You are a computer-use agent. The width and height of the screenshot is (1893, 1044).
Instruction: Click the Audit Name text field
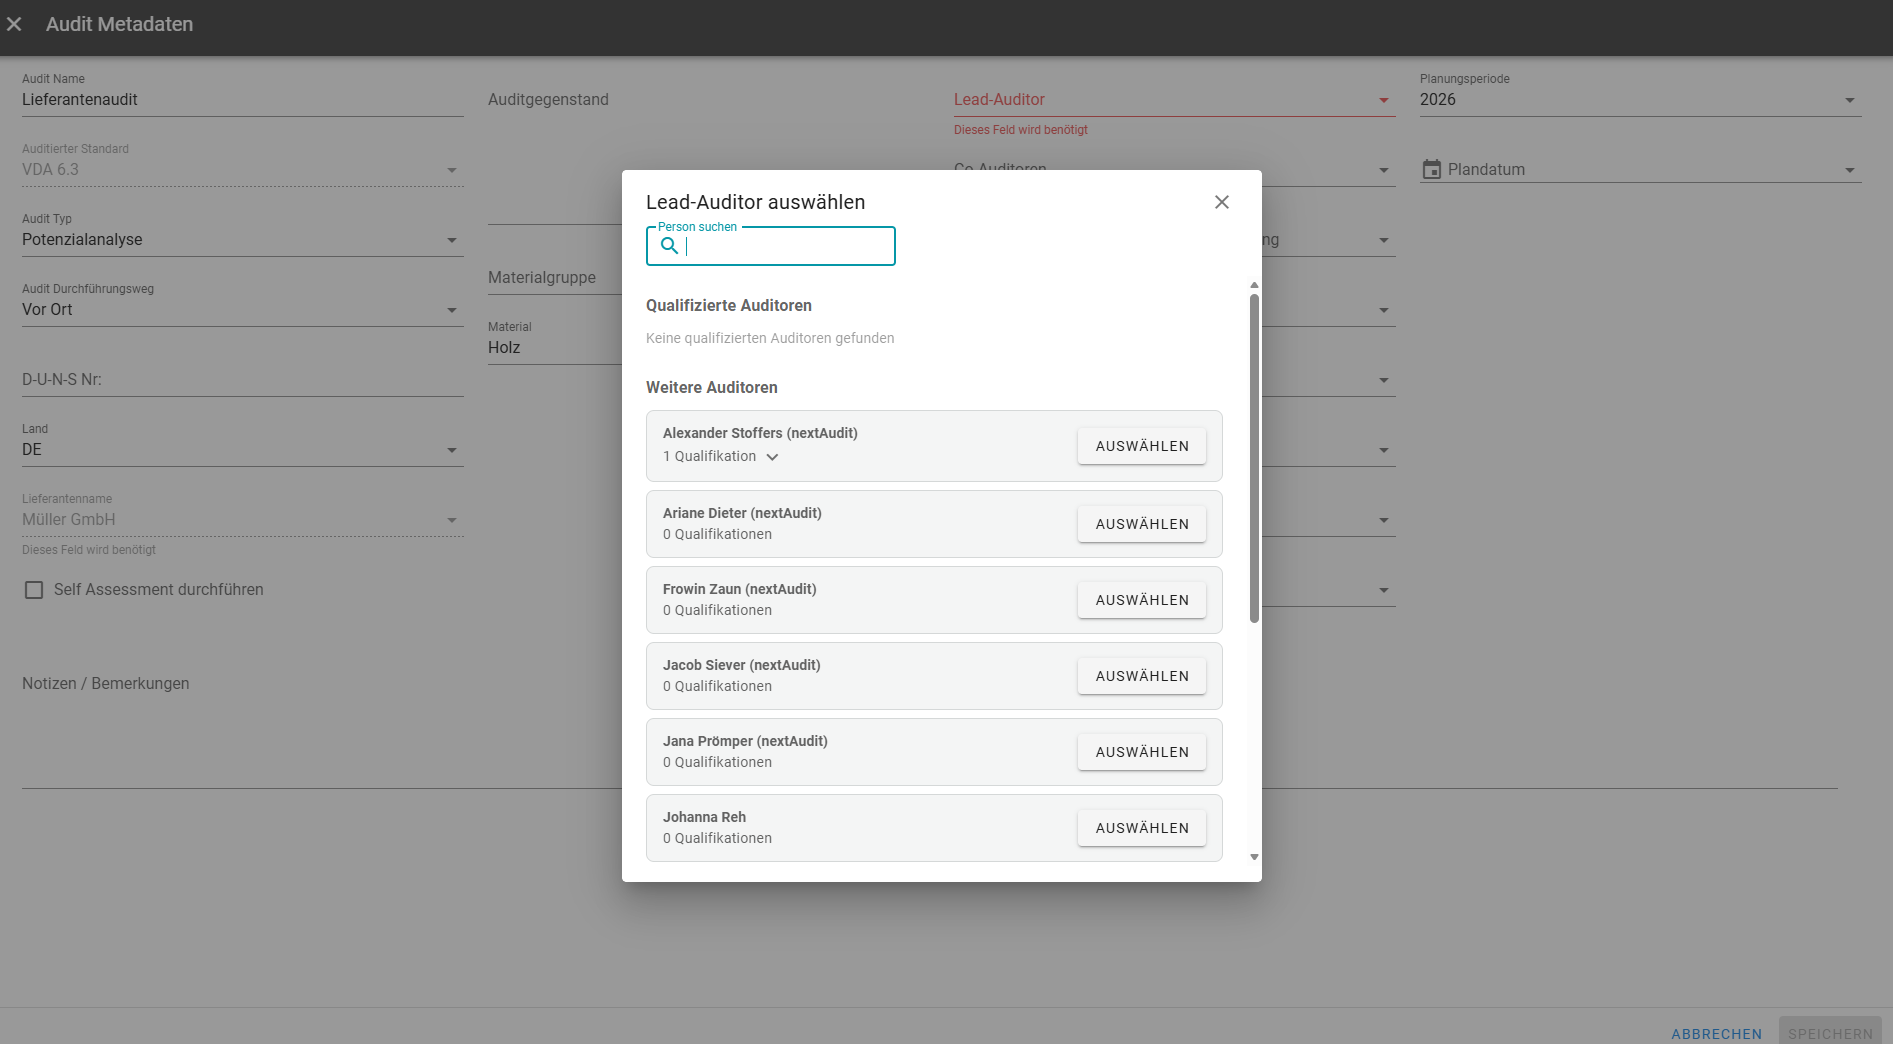[x=242, y=100]
